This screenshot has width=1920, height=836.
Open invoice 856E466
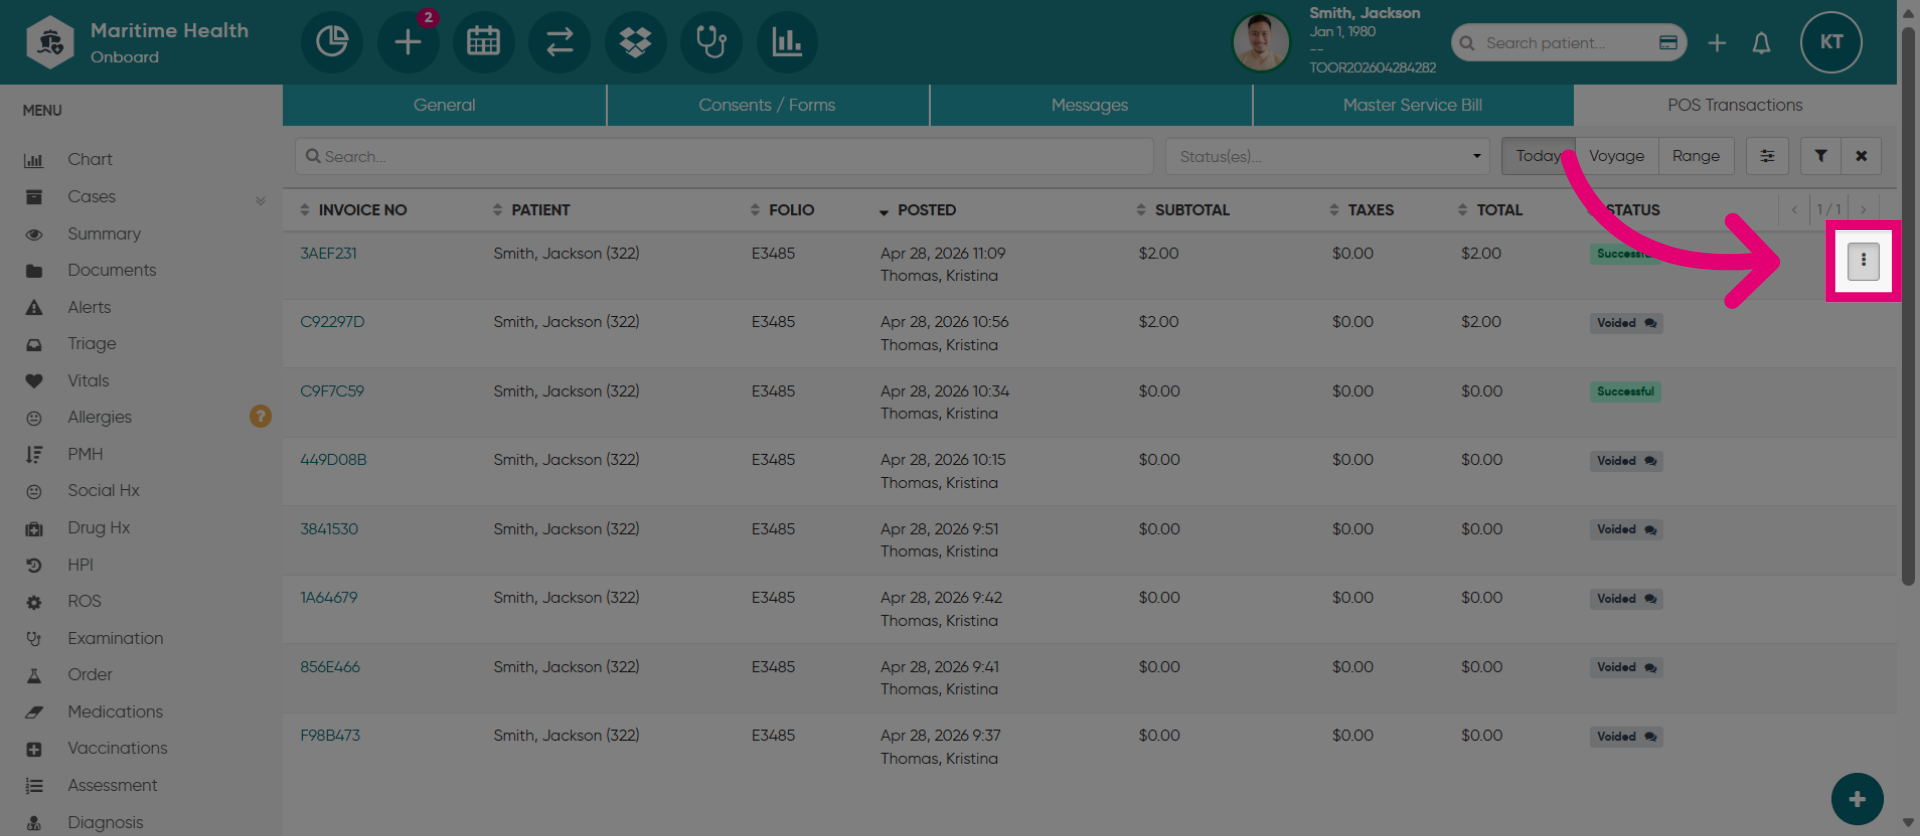[330, 667]
